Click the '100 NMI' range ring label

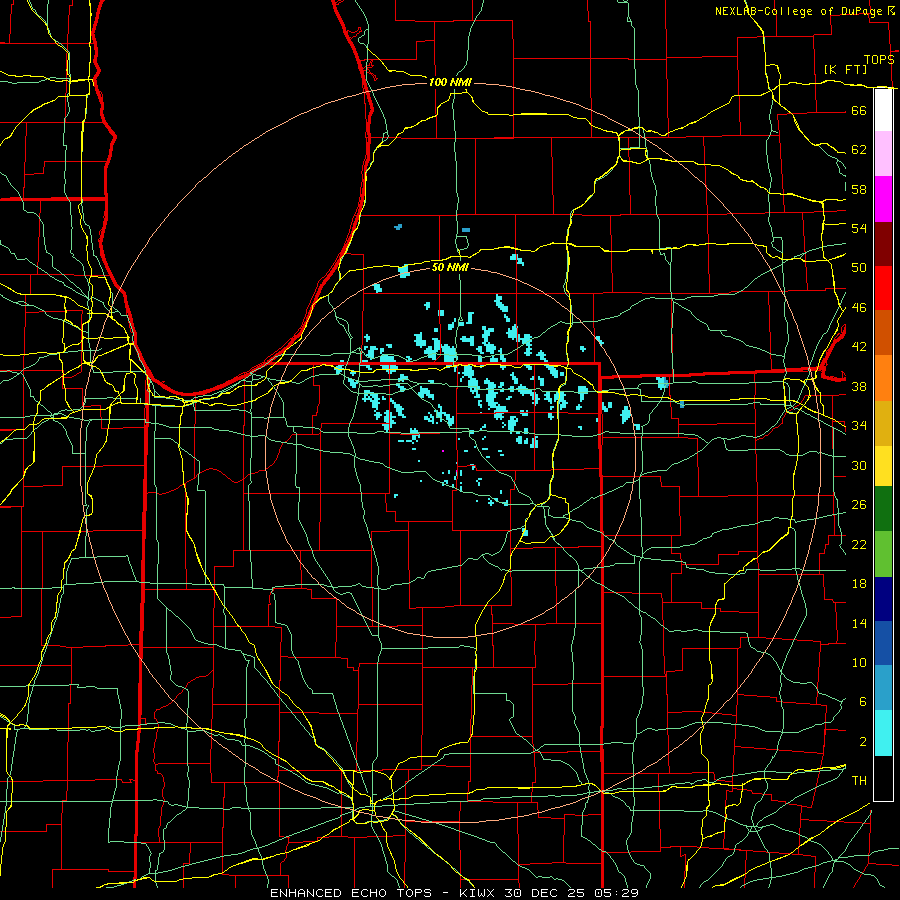[x=450, y=82]
